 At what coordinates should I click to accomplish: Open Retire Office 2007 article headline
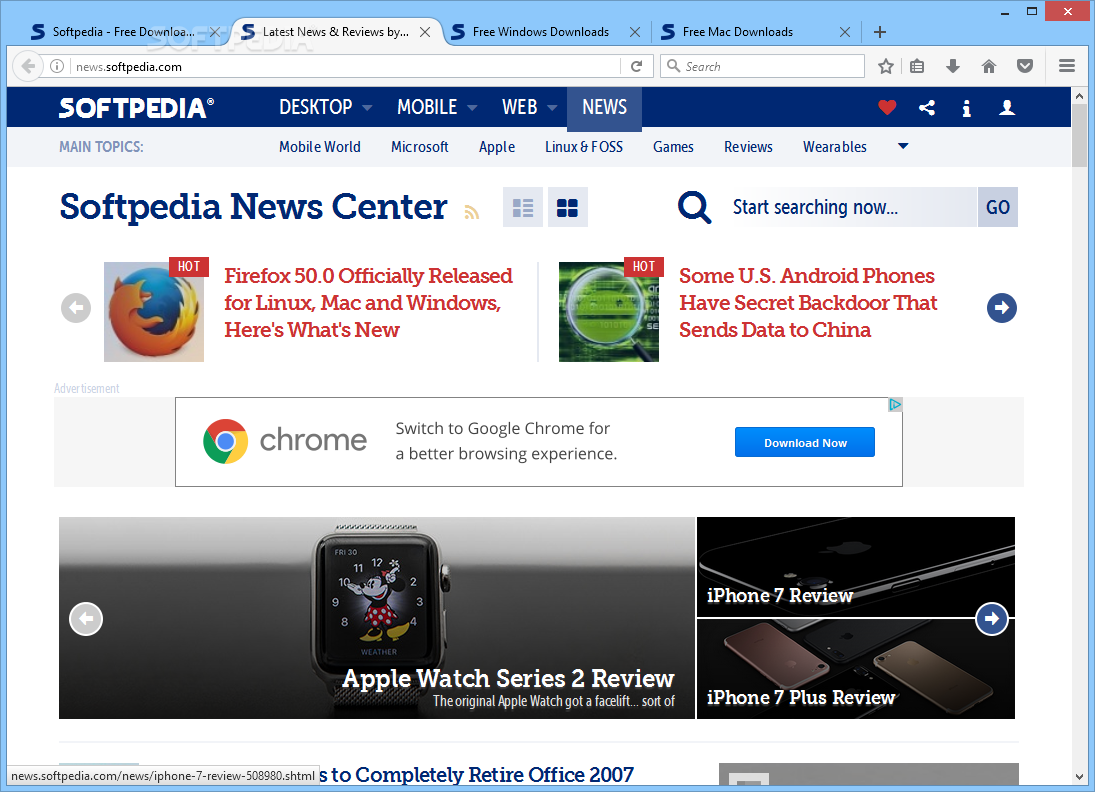tap(477, 775)
